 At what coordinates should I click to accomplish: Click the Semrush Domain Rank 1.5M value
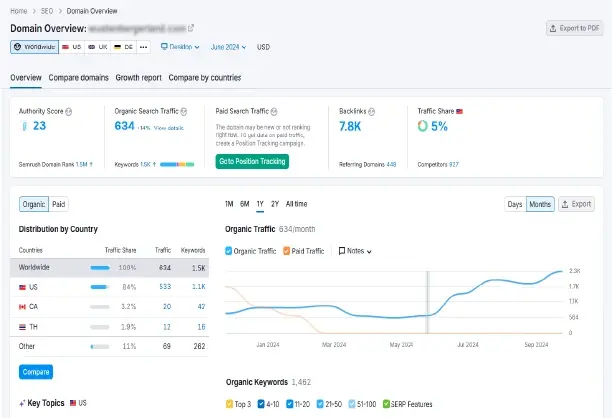tap(82, 165)
